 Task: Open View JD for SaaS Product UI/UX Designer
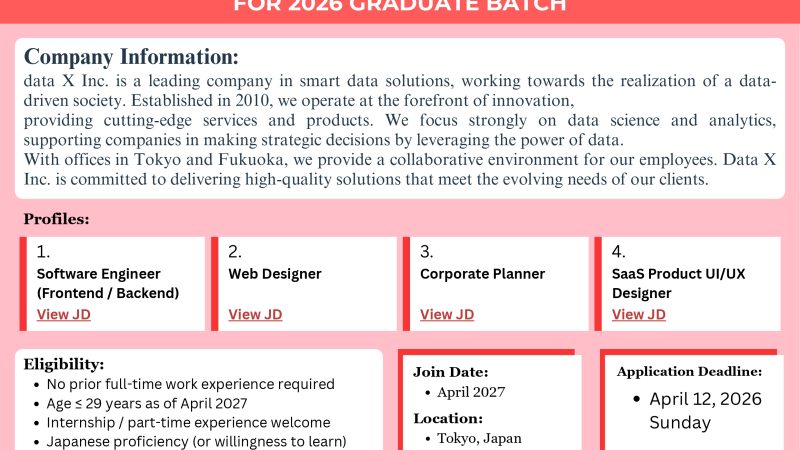pyautogui.click(x=639, y=314)
